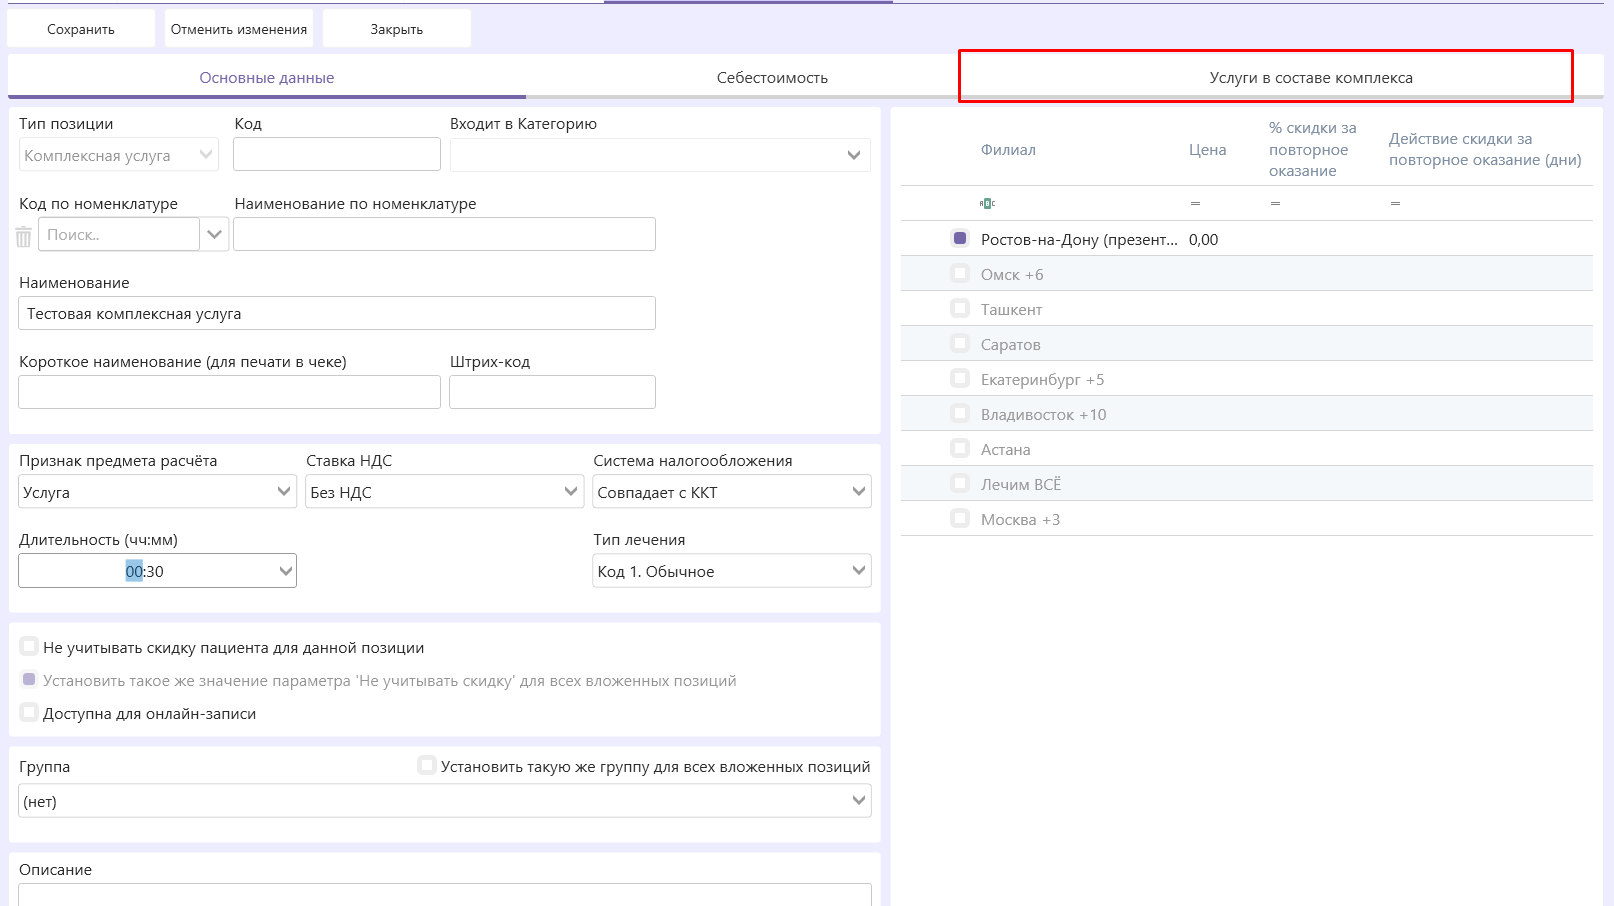Check the Саратов branch checkbox

pos(960,343)
